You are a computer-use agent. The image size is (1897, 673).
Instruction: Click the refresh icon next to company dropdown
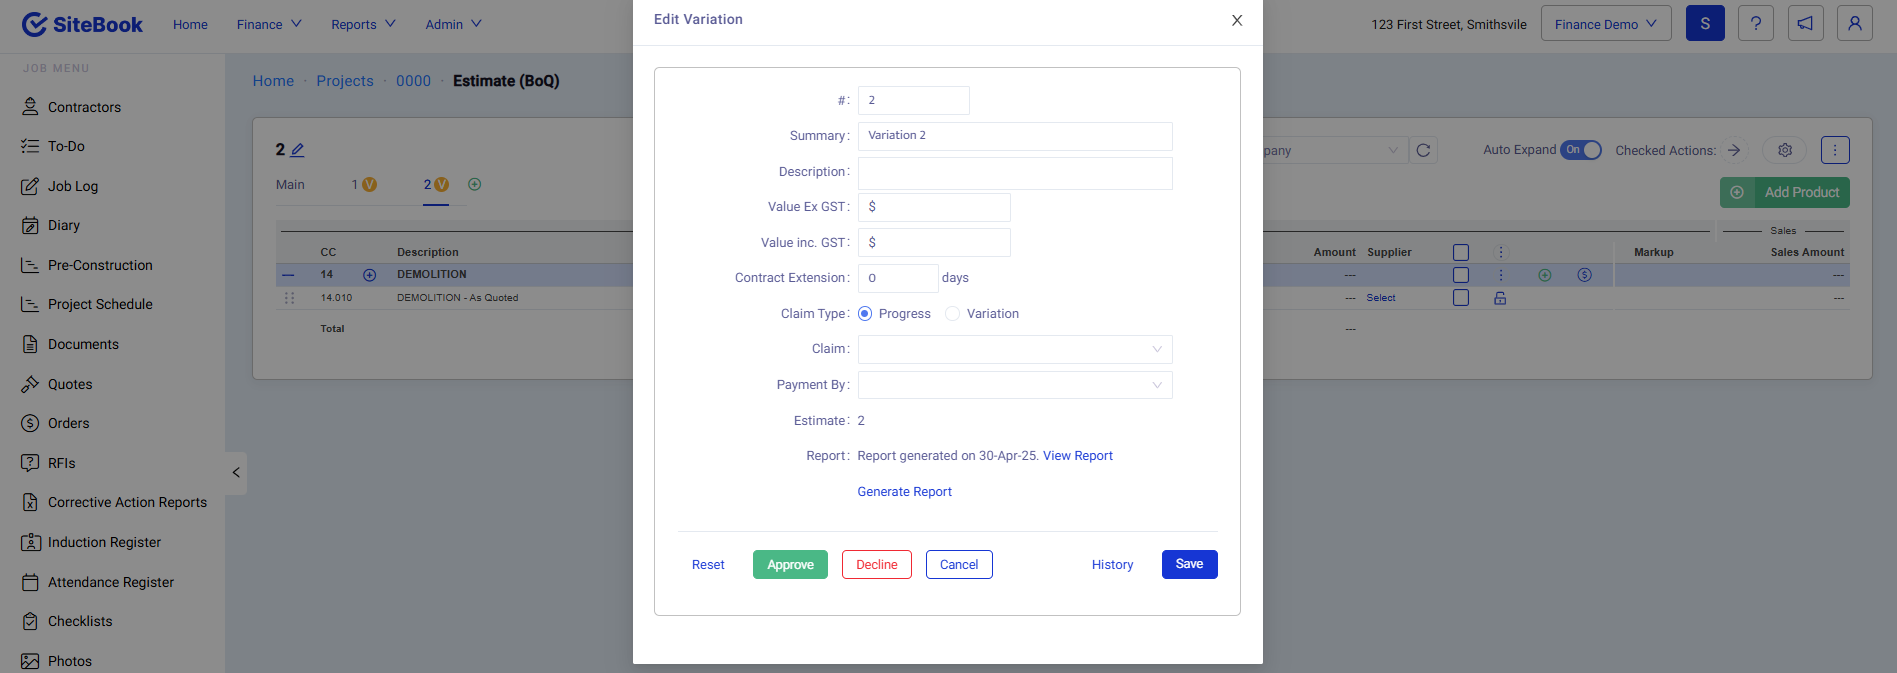[x=1423, y=150]
